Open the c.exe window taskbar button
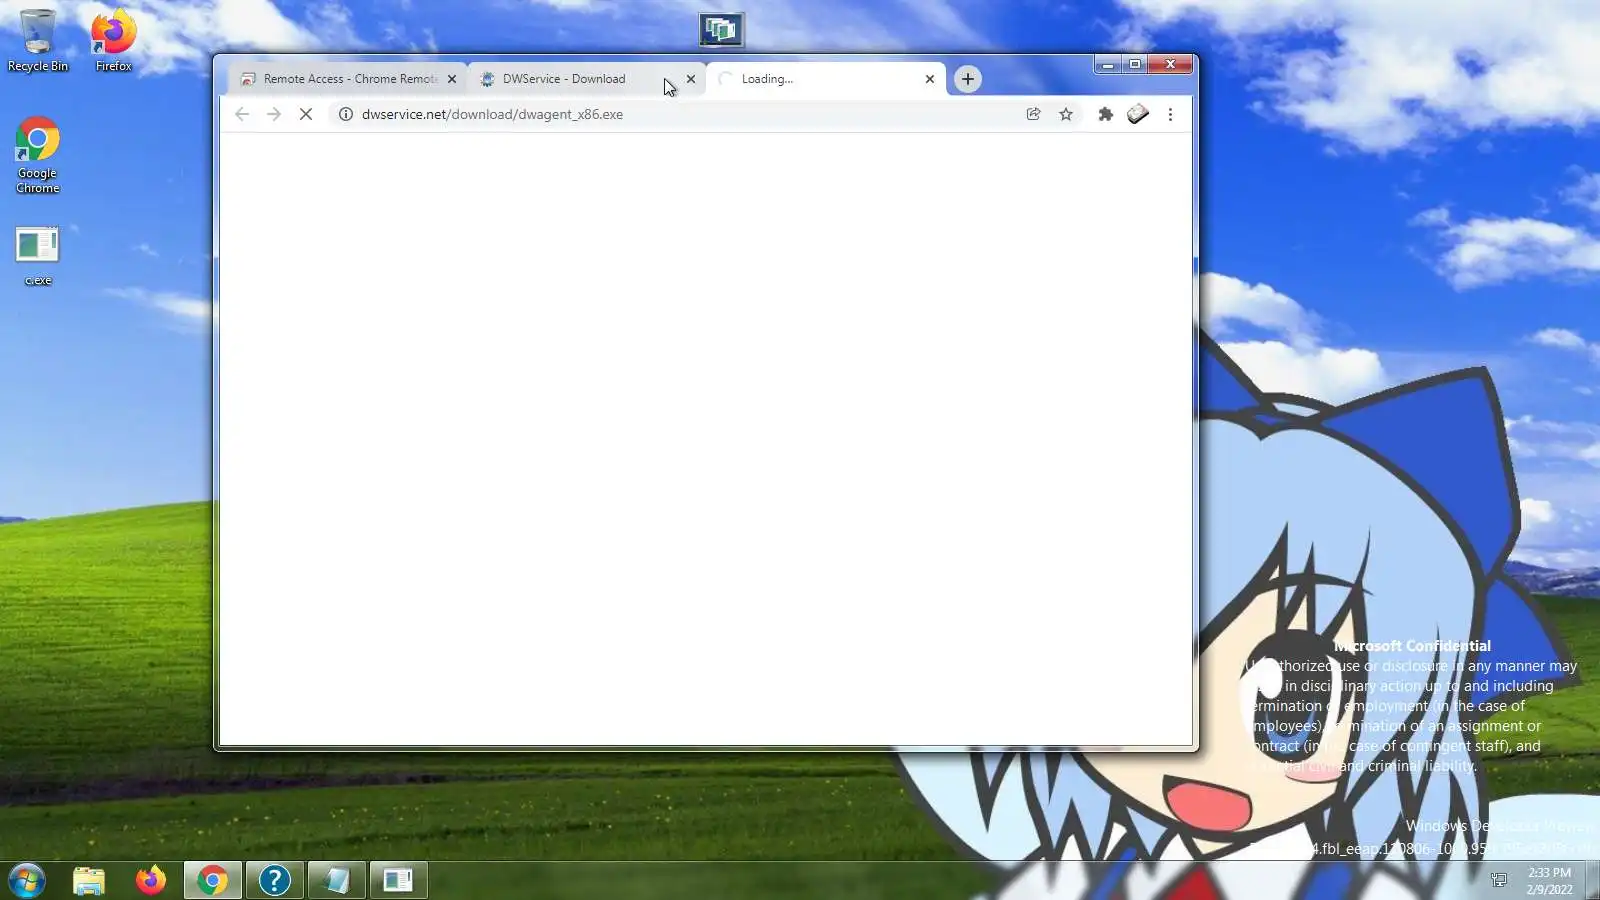This screenshot has height=900, width=1600. (x=398, y=880)
